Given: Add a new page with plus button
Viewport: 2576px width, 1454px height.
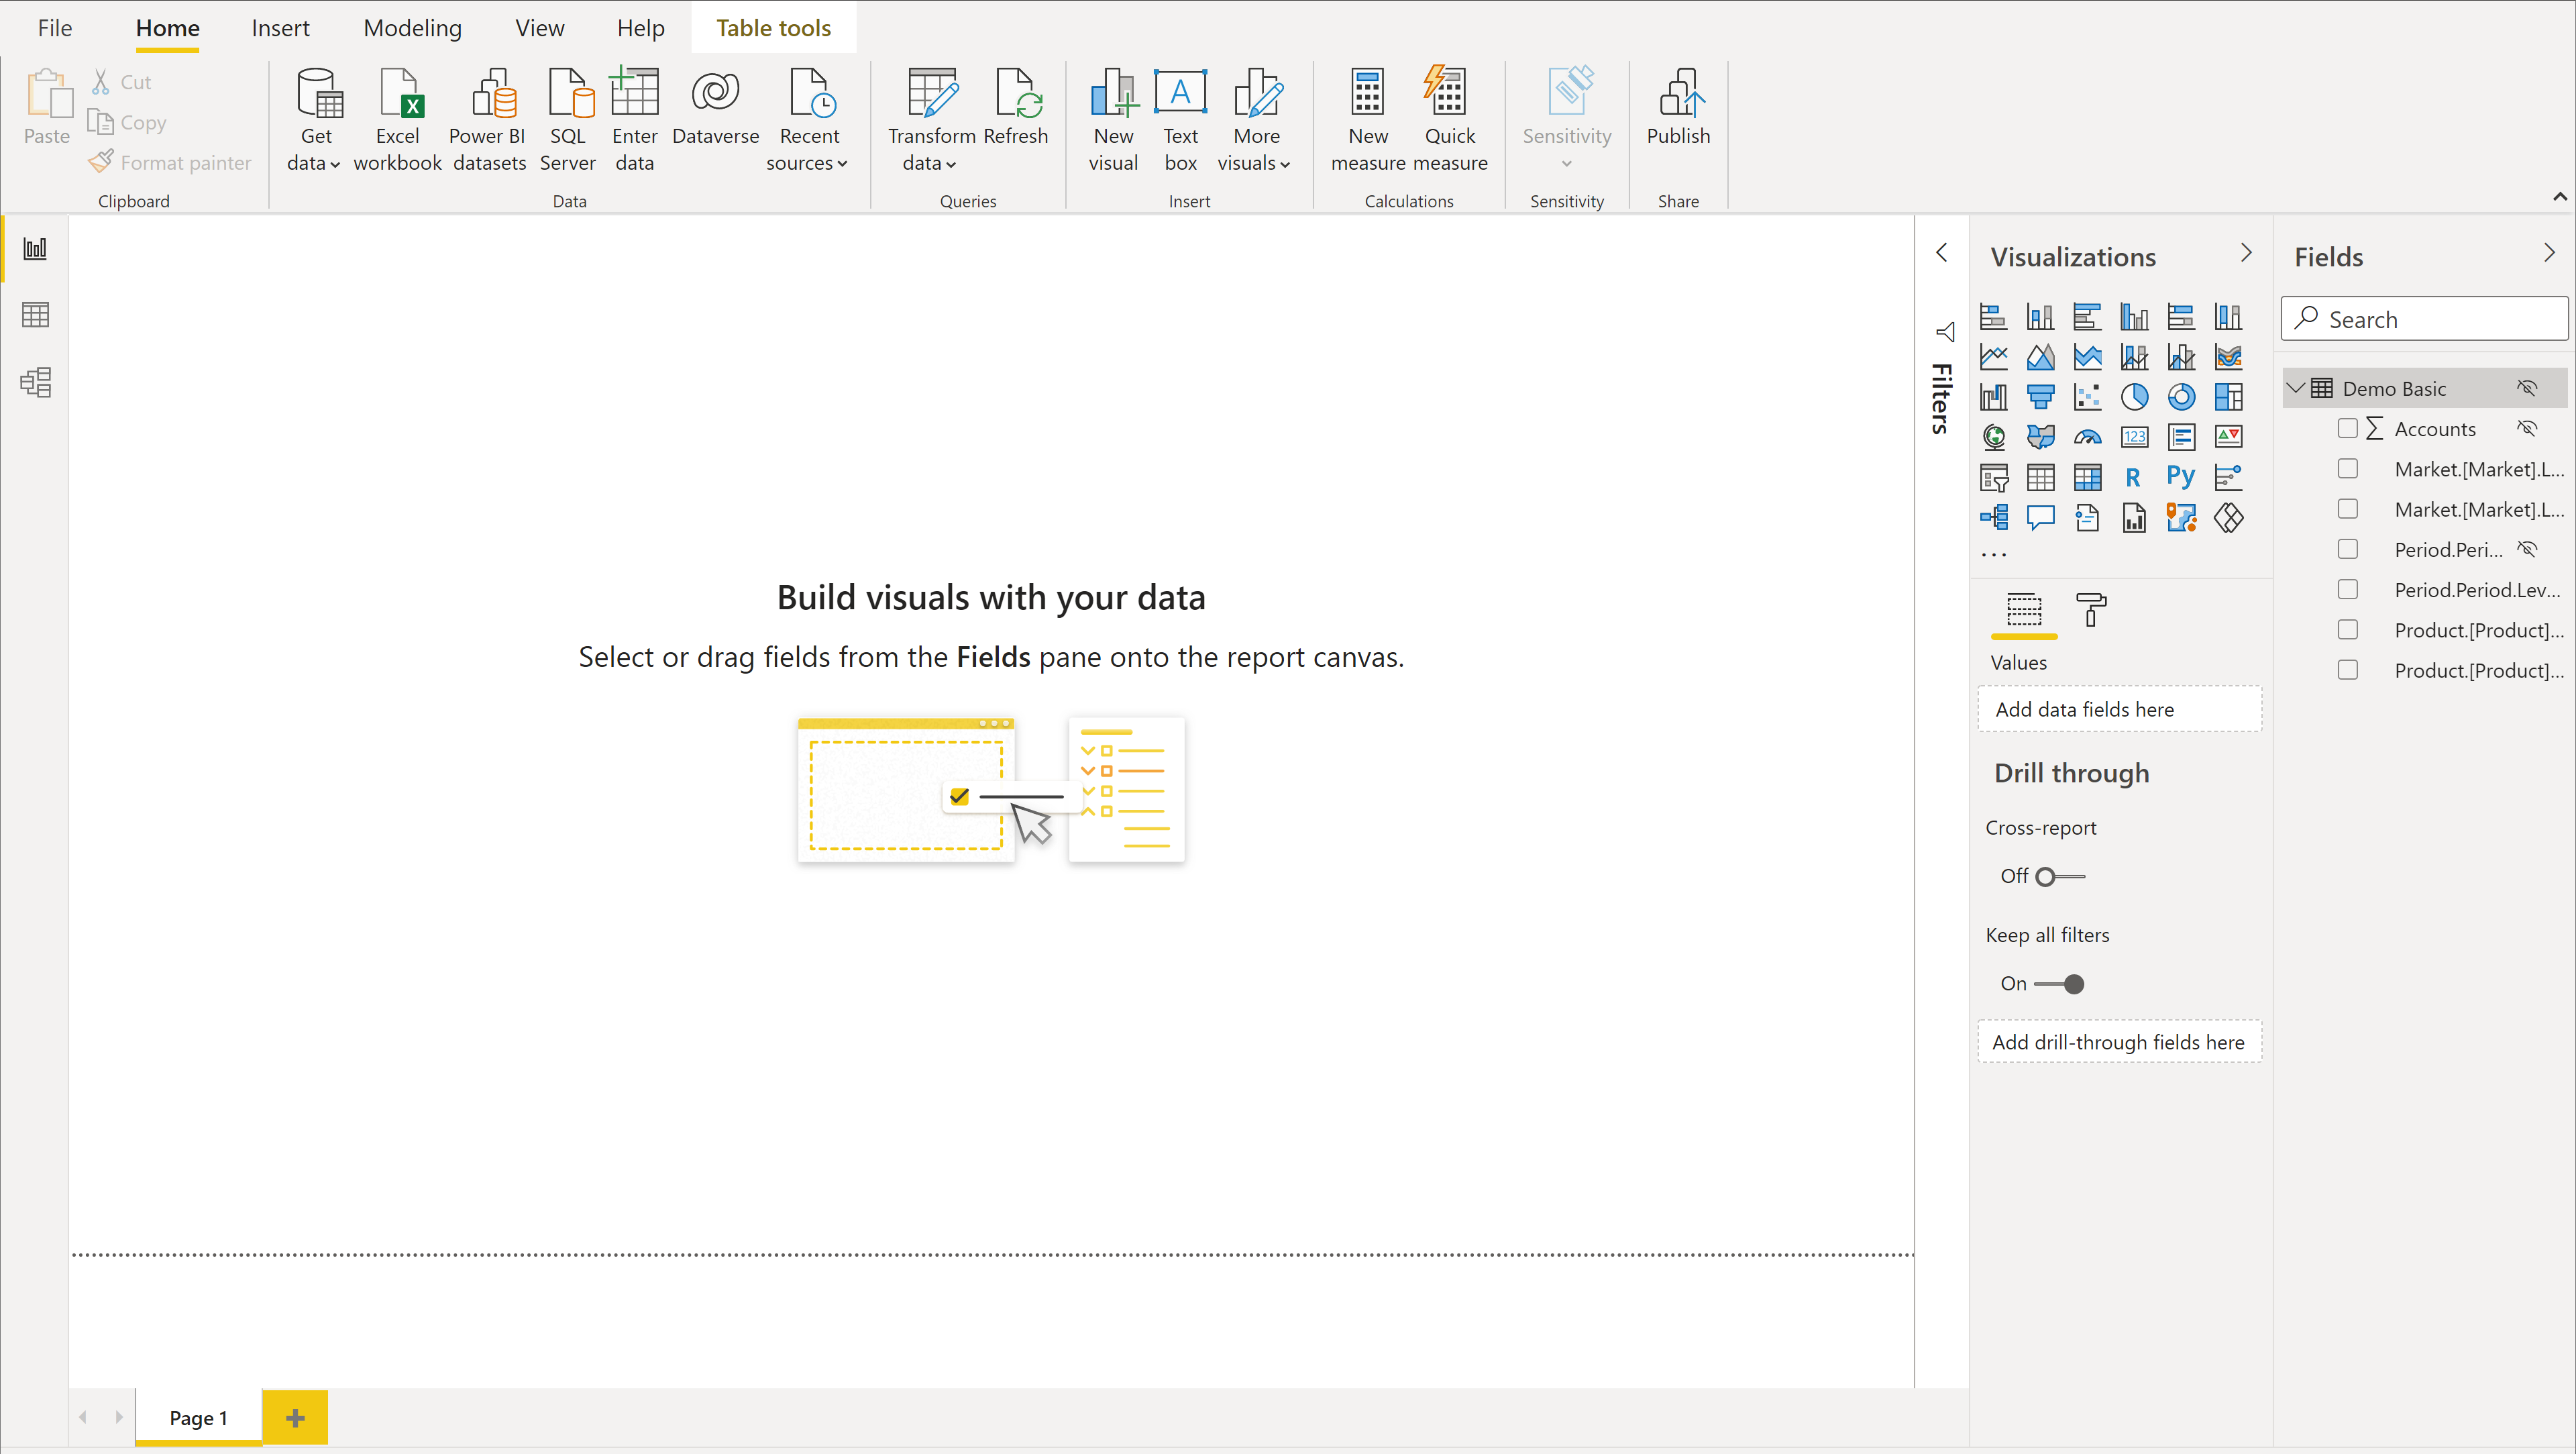Looking at the screenshot, I should (295, 1417).
